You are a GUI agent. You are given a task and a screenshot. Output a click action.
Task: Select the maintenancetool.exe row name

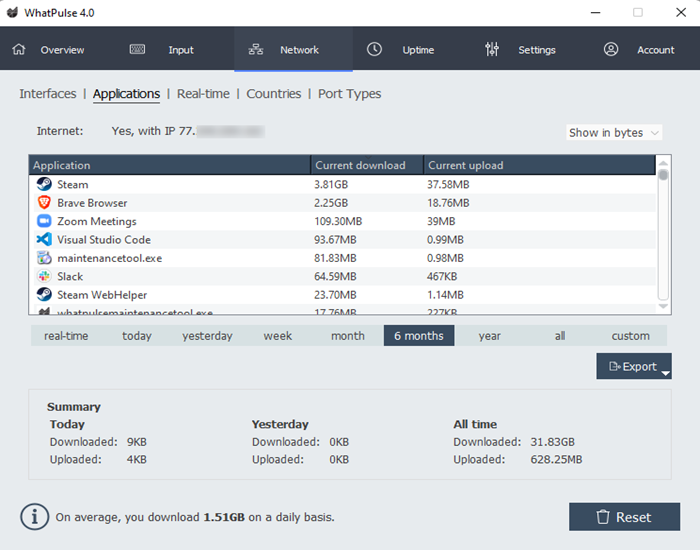point(109,258)
